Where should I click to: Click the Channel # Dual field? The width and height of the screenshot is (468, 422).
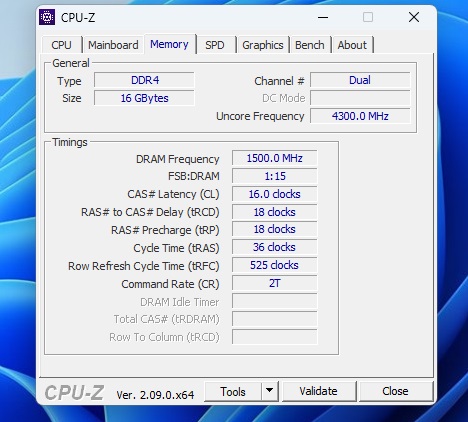(360, 80)
